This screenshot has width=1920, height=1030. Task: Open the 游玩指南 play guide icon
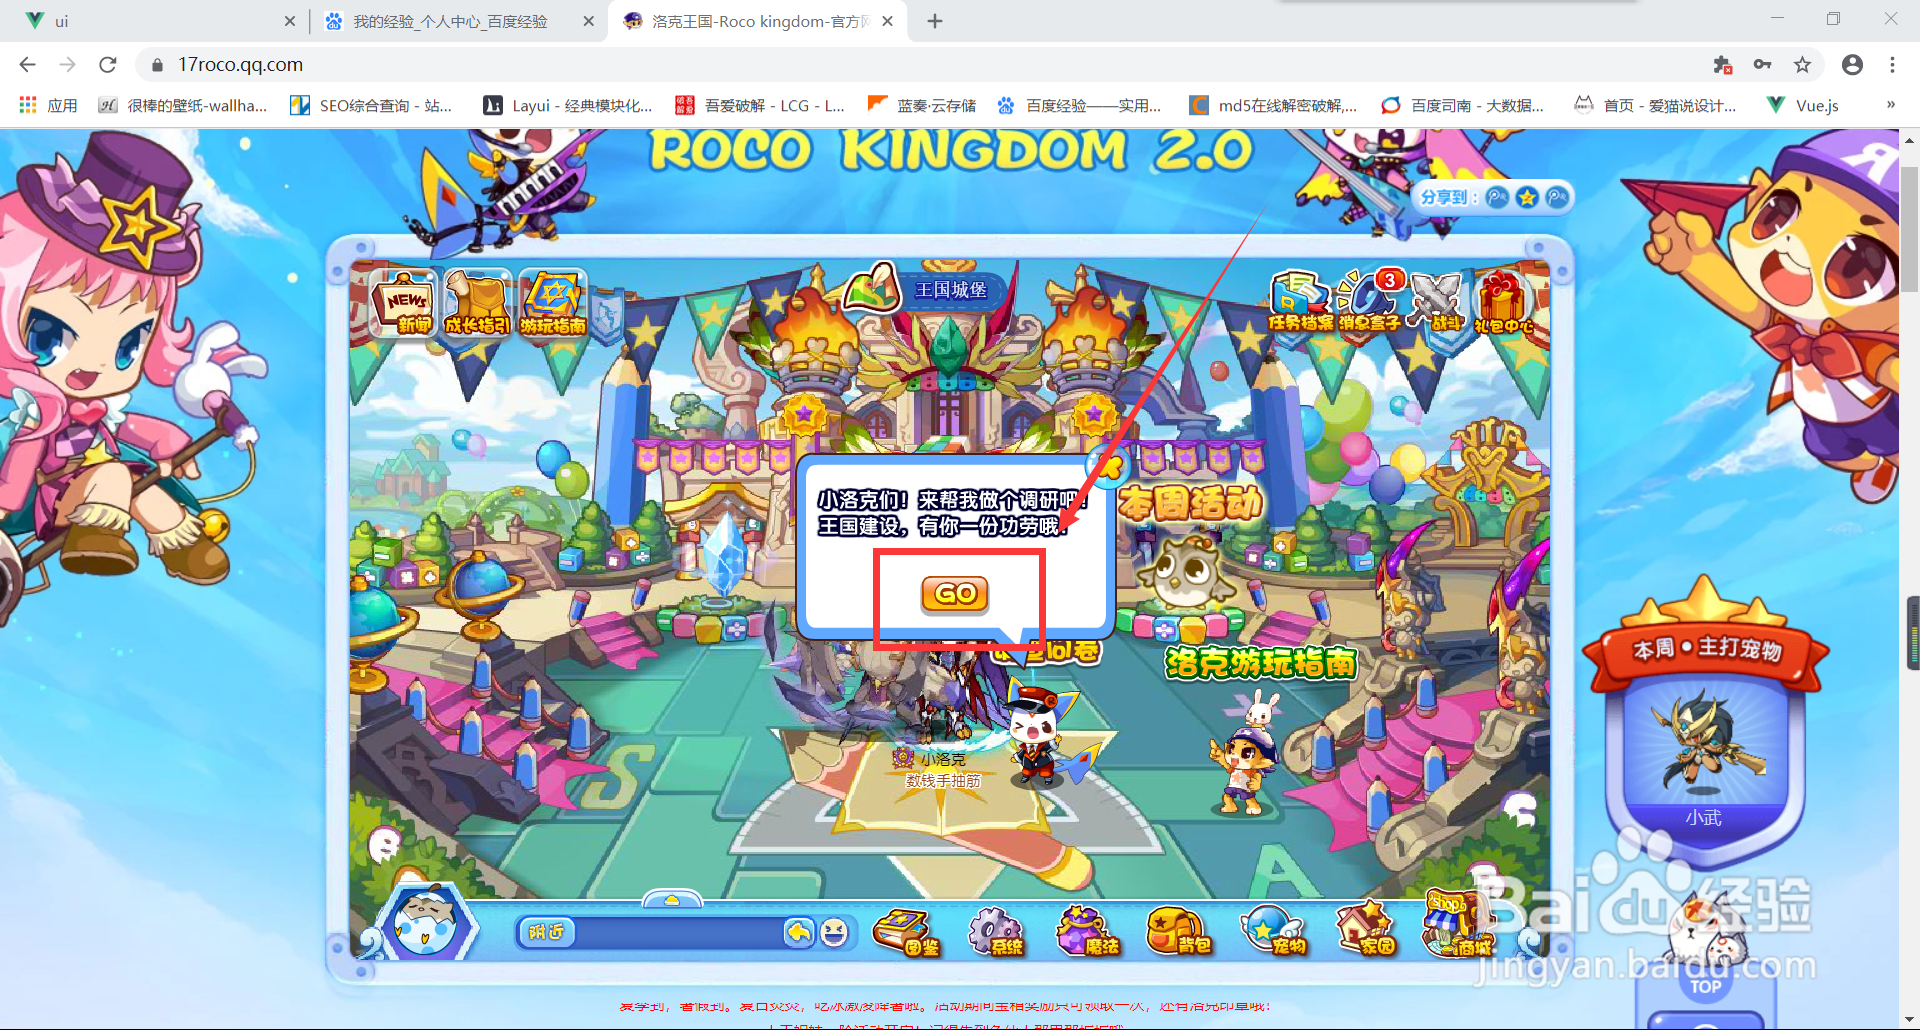pos(552,304)
